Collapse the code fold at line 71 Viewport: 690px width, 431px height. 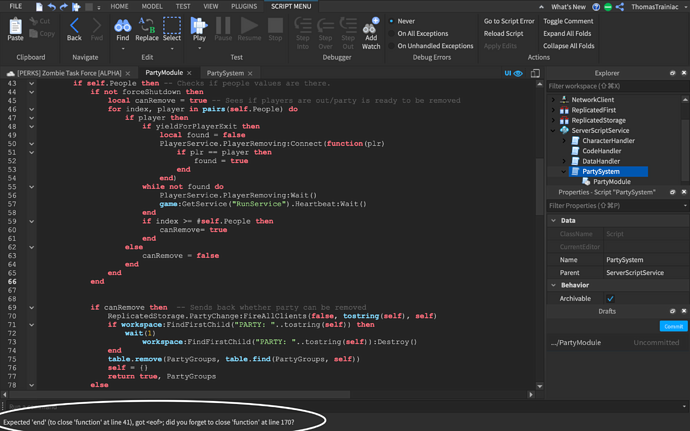click(31, 325)
